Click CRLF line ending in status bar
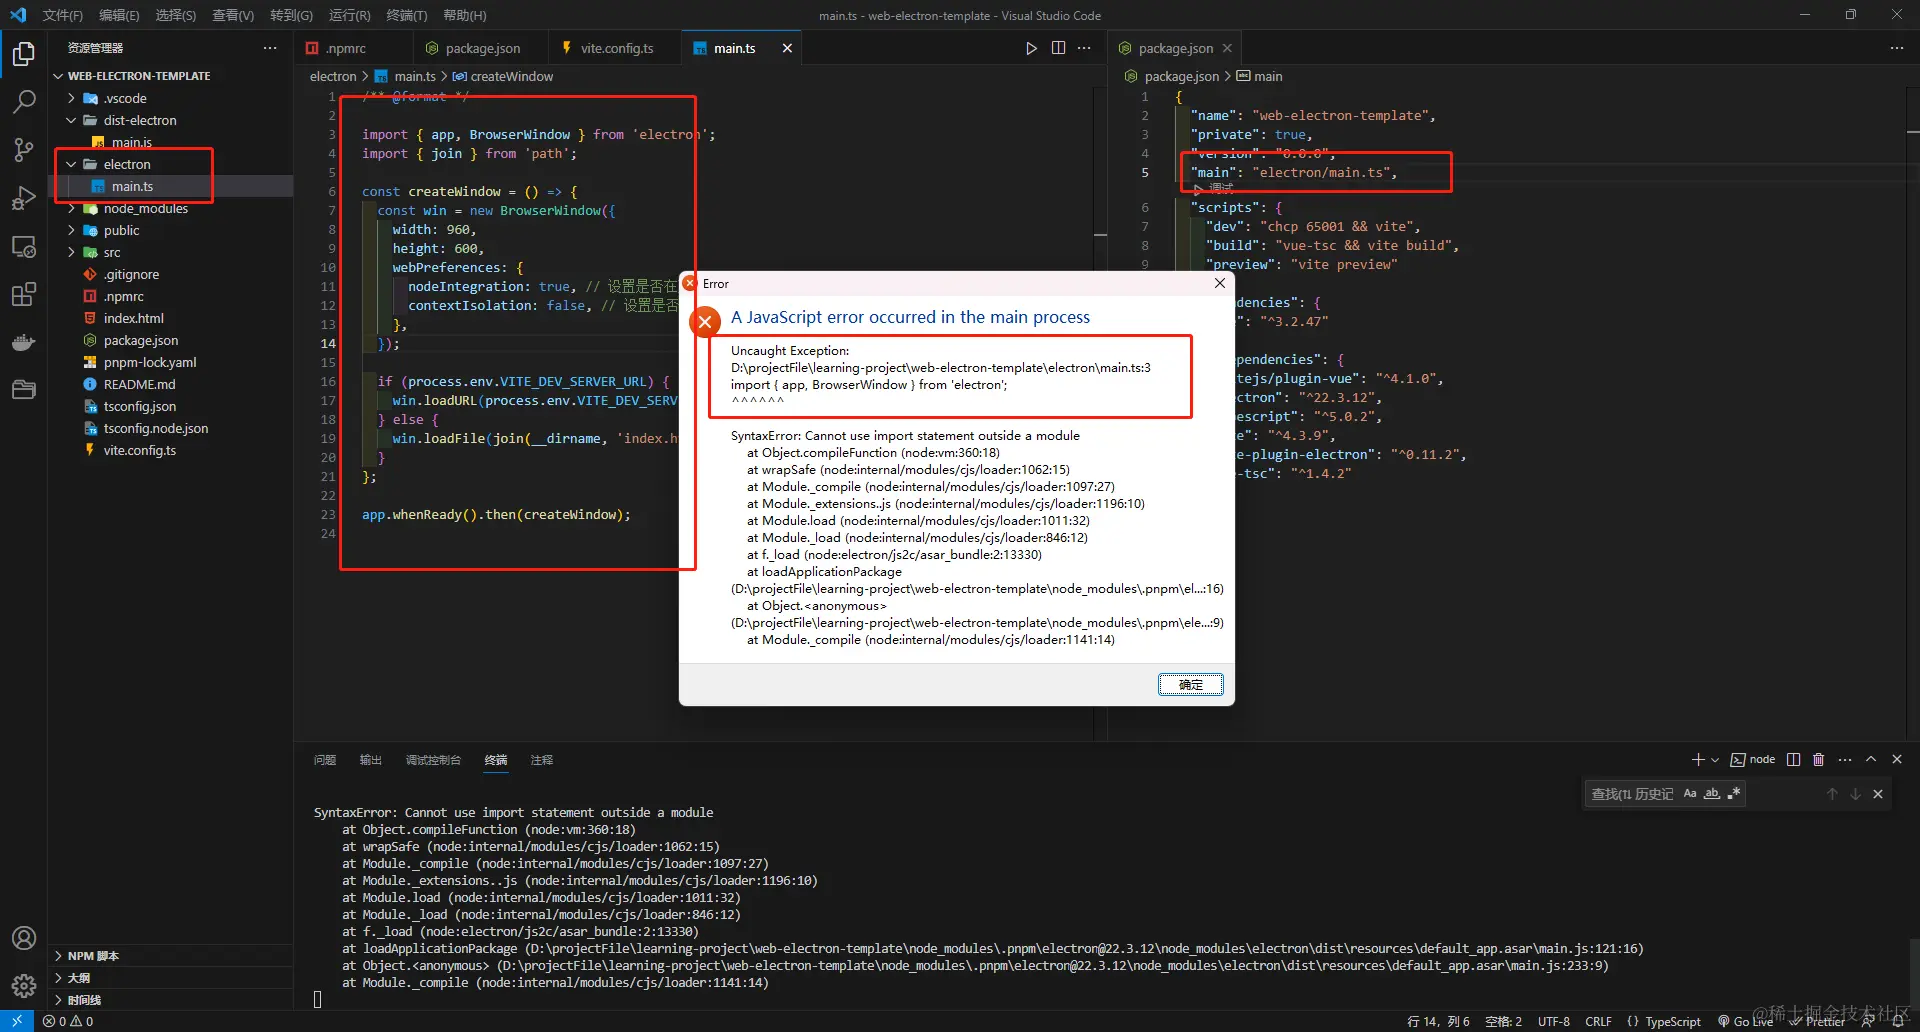 pos(1598,1021)
